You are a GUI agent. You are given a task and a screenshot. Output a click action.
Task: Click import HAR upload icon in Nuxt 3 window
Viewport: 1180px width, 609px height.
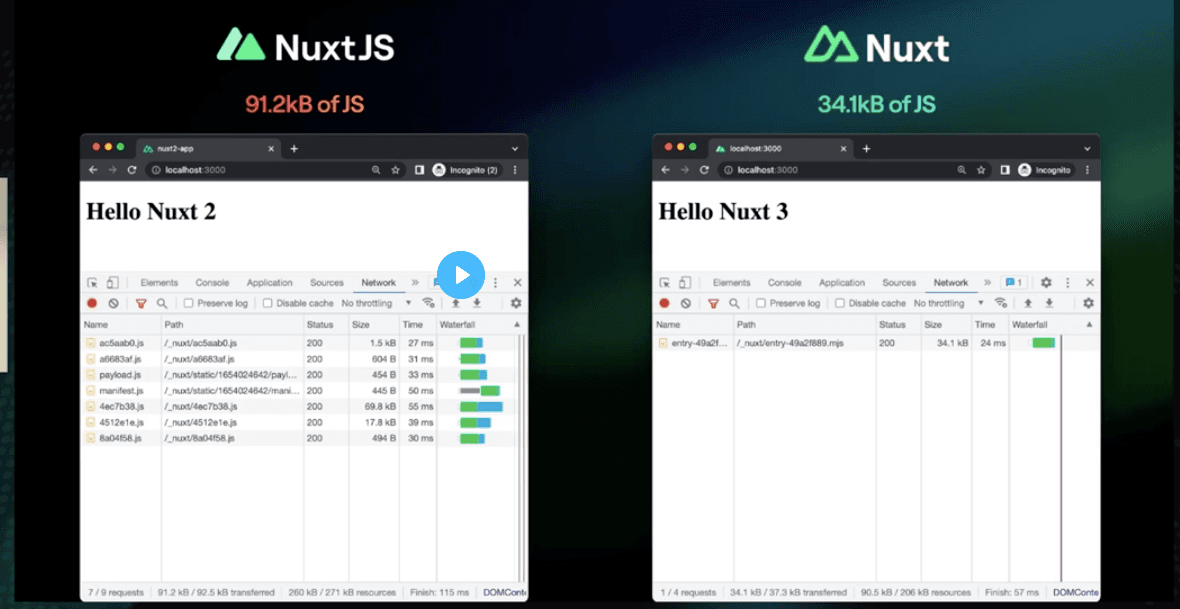[x=1028, y=303]
